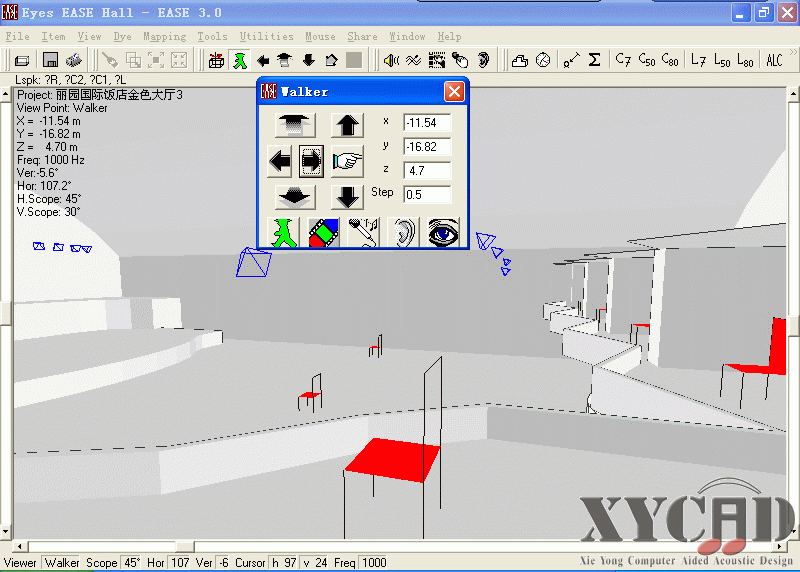
Task: Click the y coordinate field in Walker
Action: click(427, 147)
